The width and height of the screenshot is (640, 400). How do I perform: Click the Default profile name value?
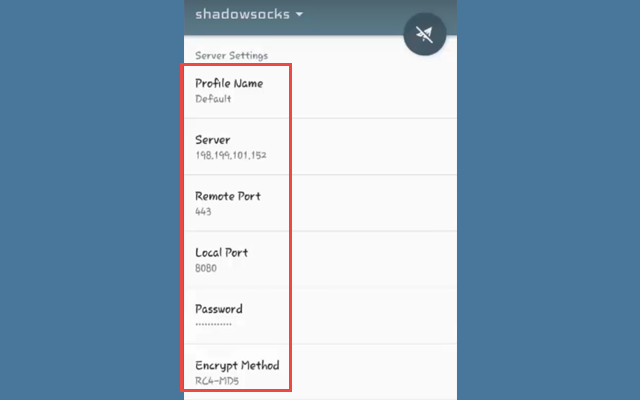point(213,100)
